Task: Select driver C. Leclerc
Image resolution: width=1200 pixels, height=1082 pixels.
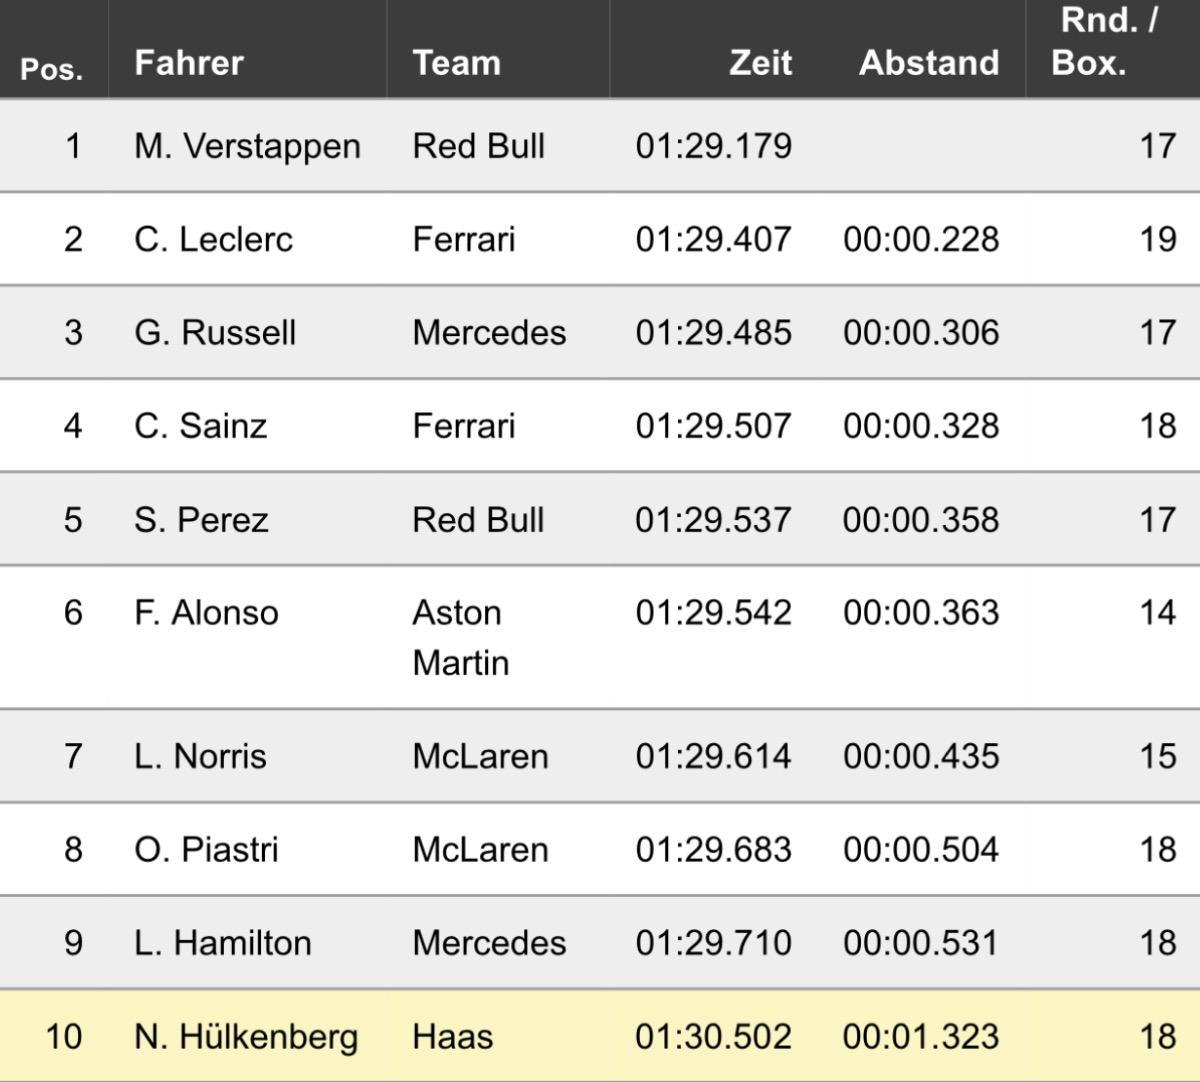Action: click(213, 240)
